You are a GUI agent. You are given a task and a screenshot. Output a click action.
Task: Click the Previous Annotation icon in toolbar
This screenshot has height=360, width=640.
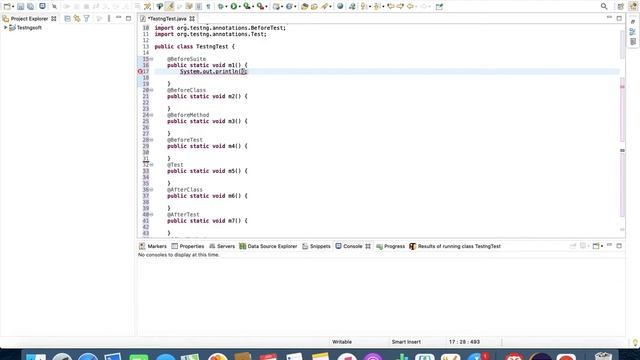[x=377, y=7]
